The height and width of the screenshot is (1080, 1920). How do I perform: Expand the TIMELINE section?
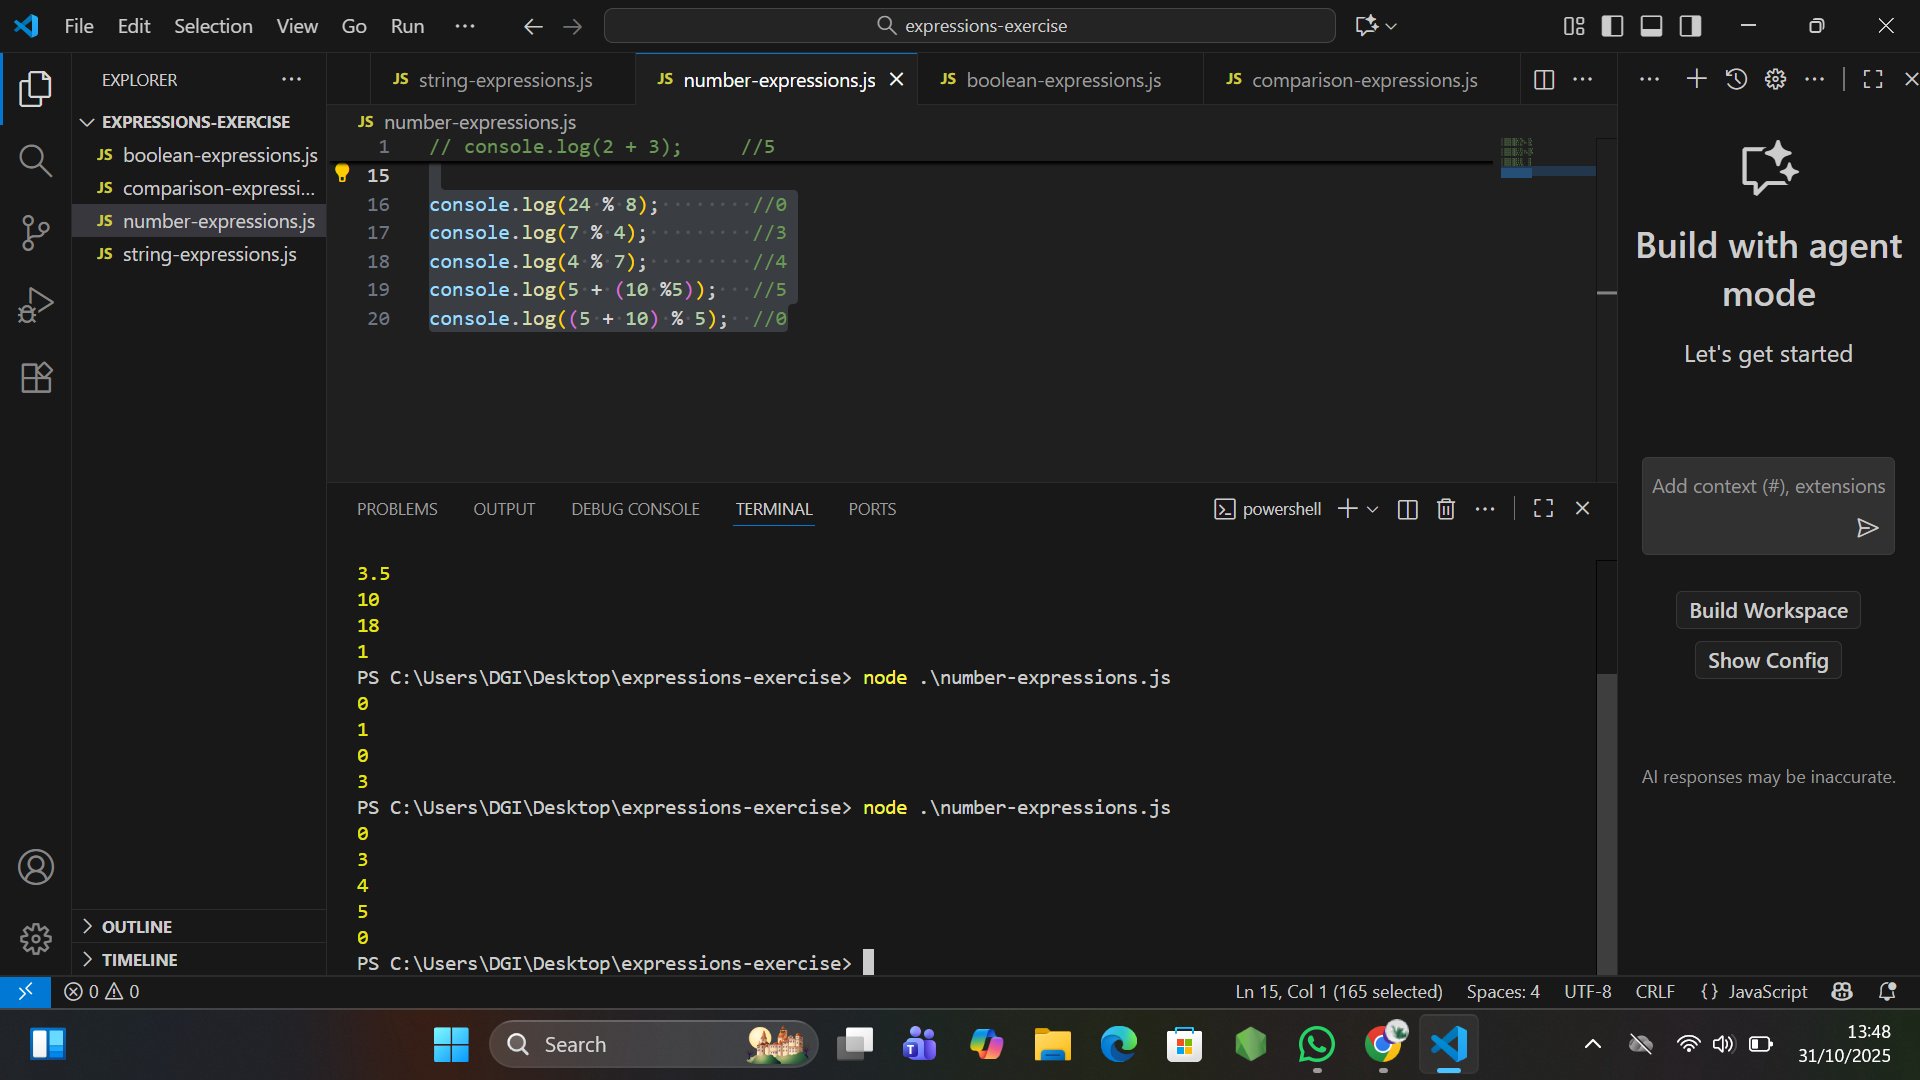pos(139,960)
